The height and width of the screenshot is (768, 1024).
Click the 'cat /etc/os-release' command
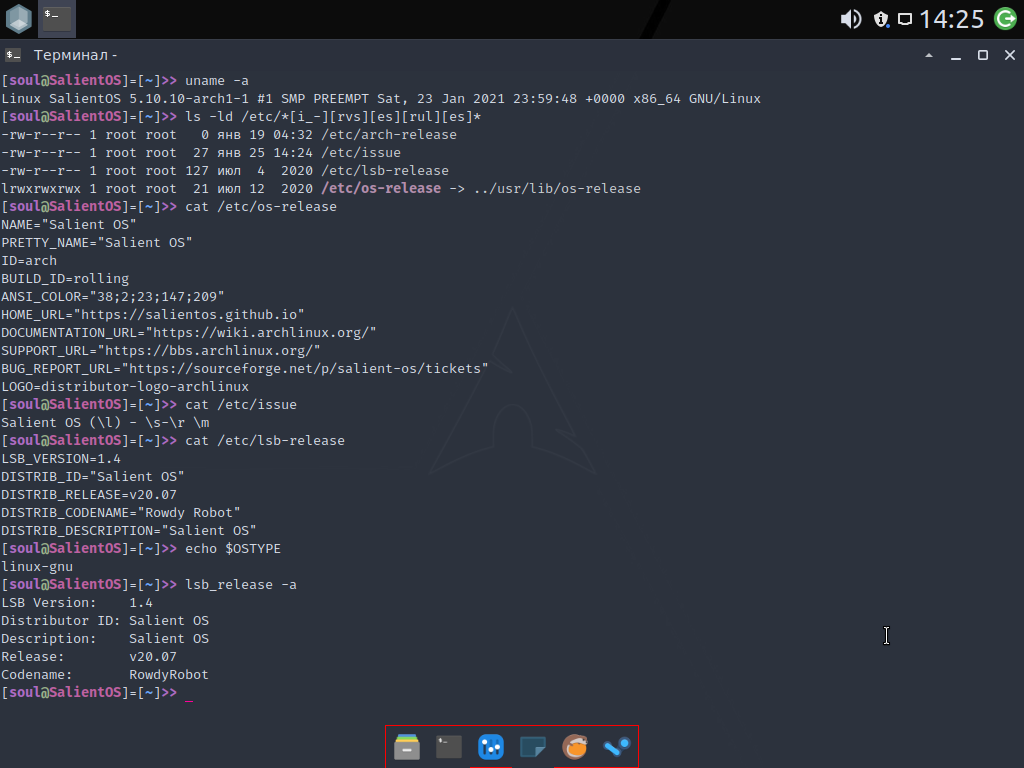pos(261,207)
